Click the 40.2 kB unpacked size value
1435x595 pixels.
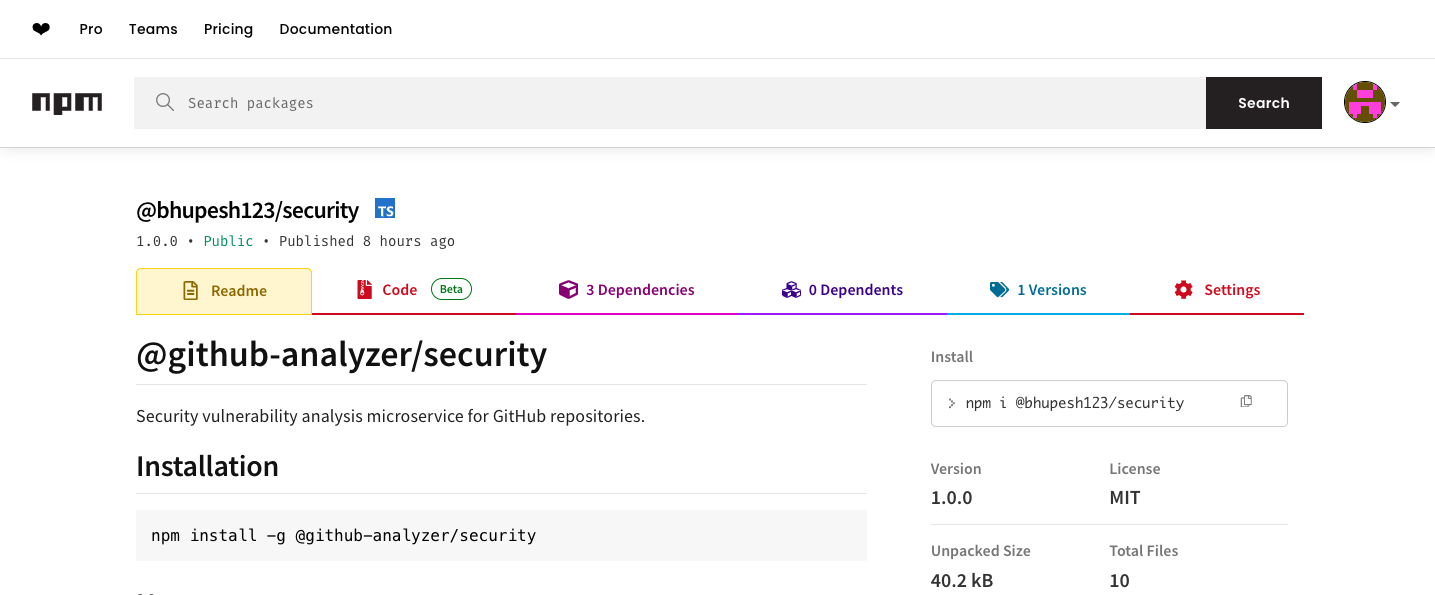(x=962, y=580)
